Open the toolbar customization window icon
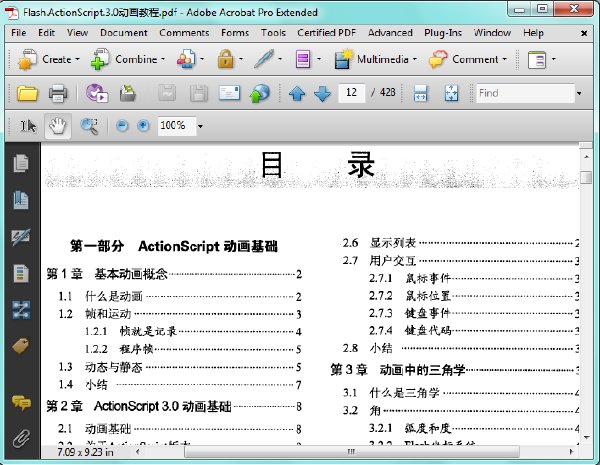The image size is (600, 465). click(x=537, y=60)
